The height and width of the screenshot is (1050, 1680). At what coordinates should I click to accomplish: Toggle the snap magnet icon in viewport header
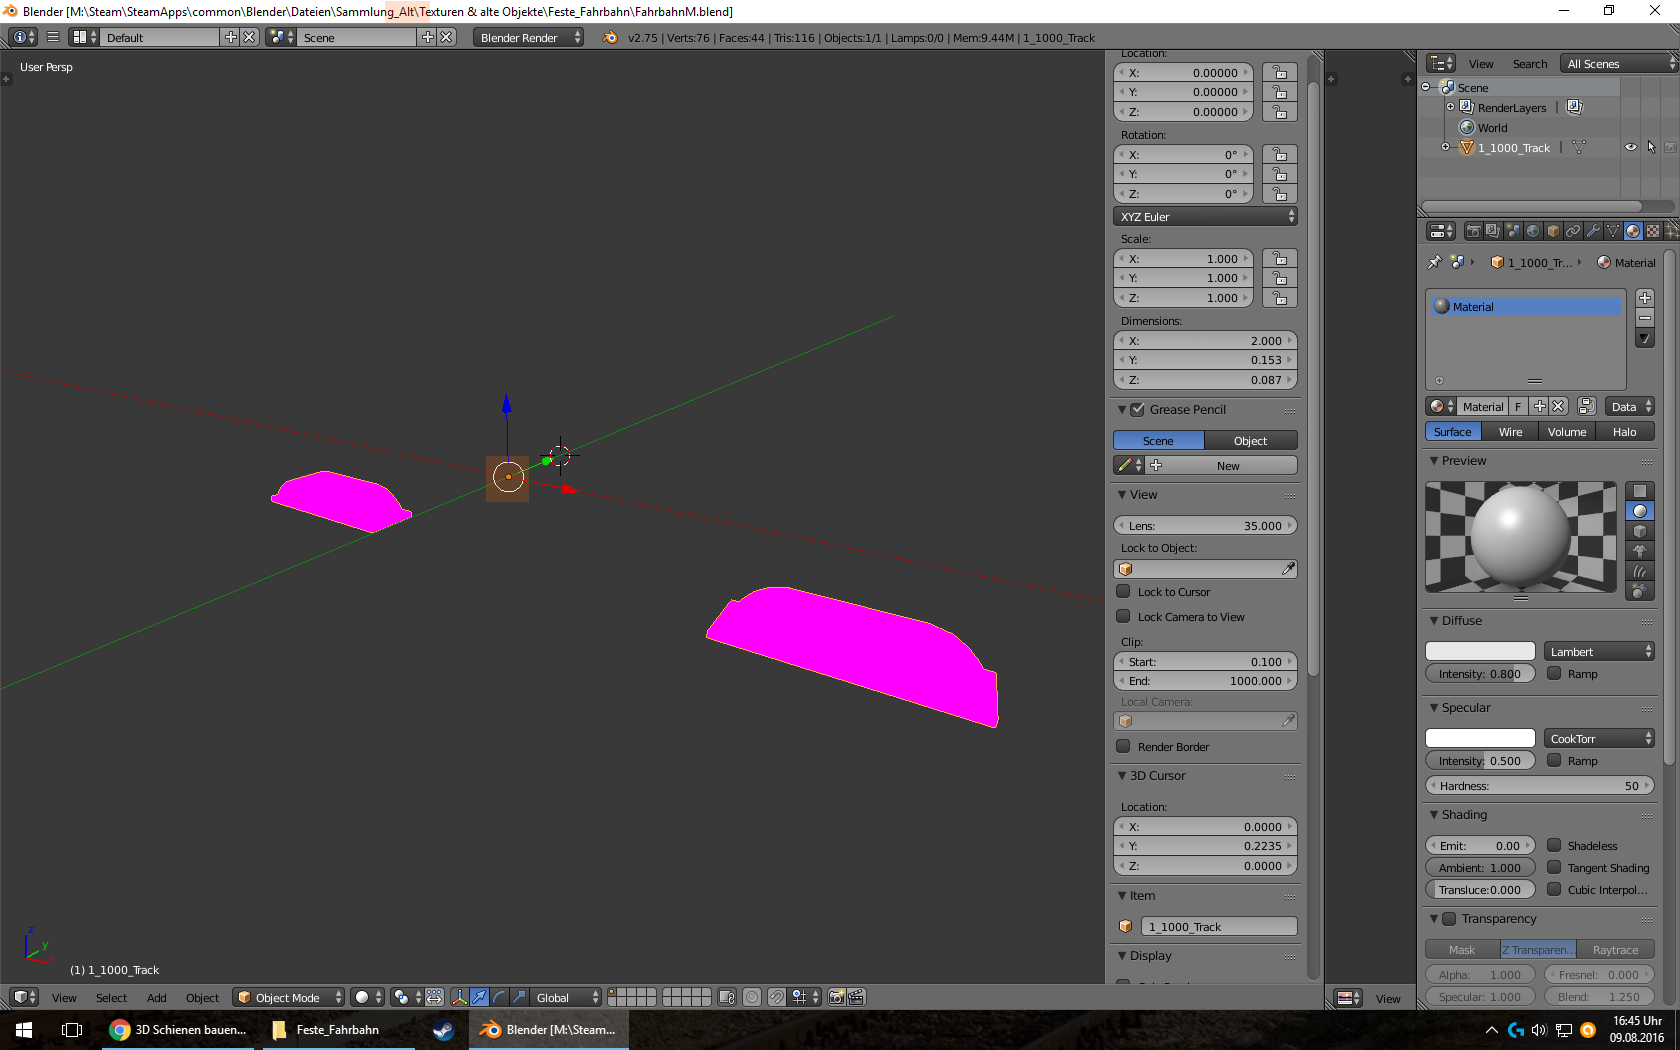pyautogui.click(x=776, y=997)
